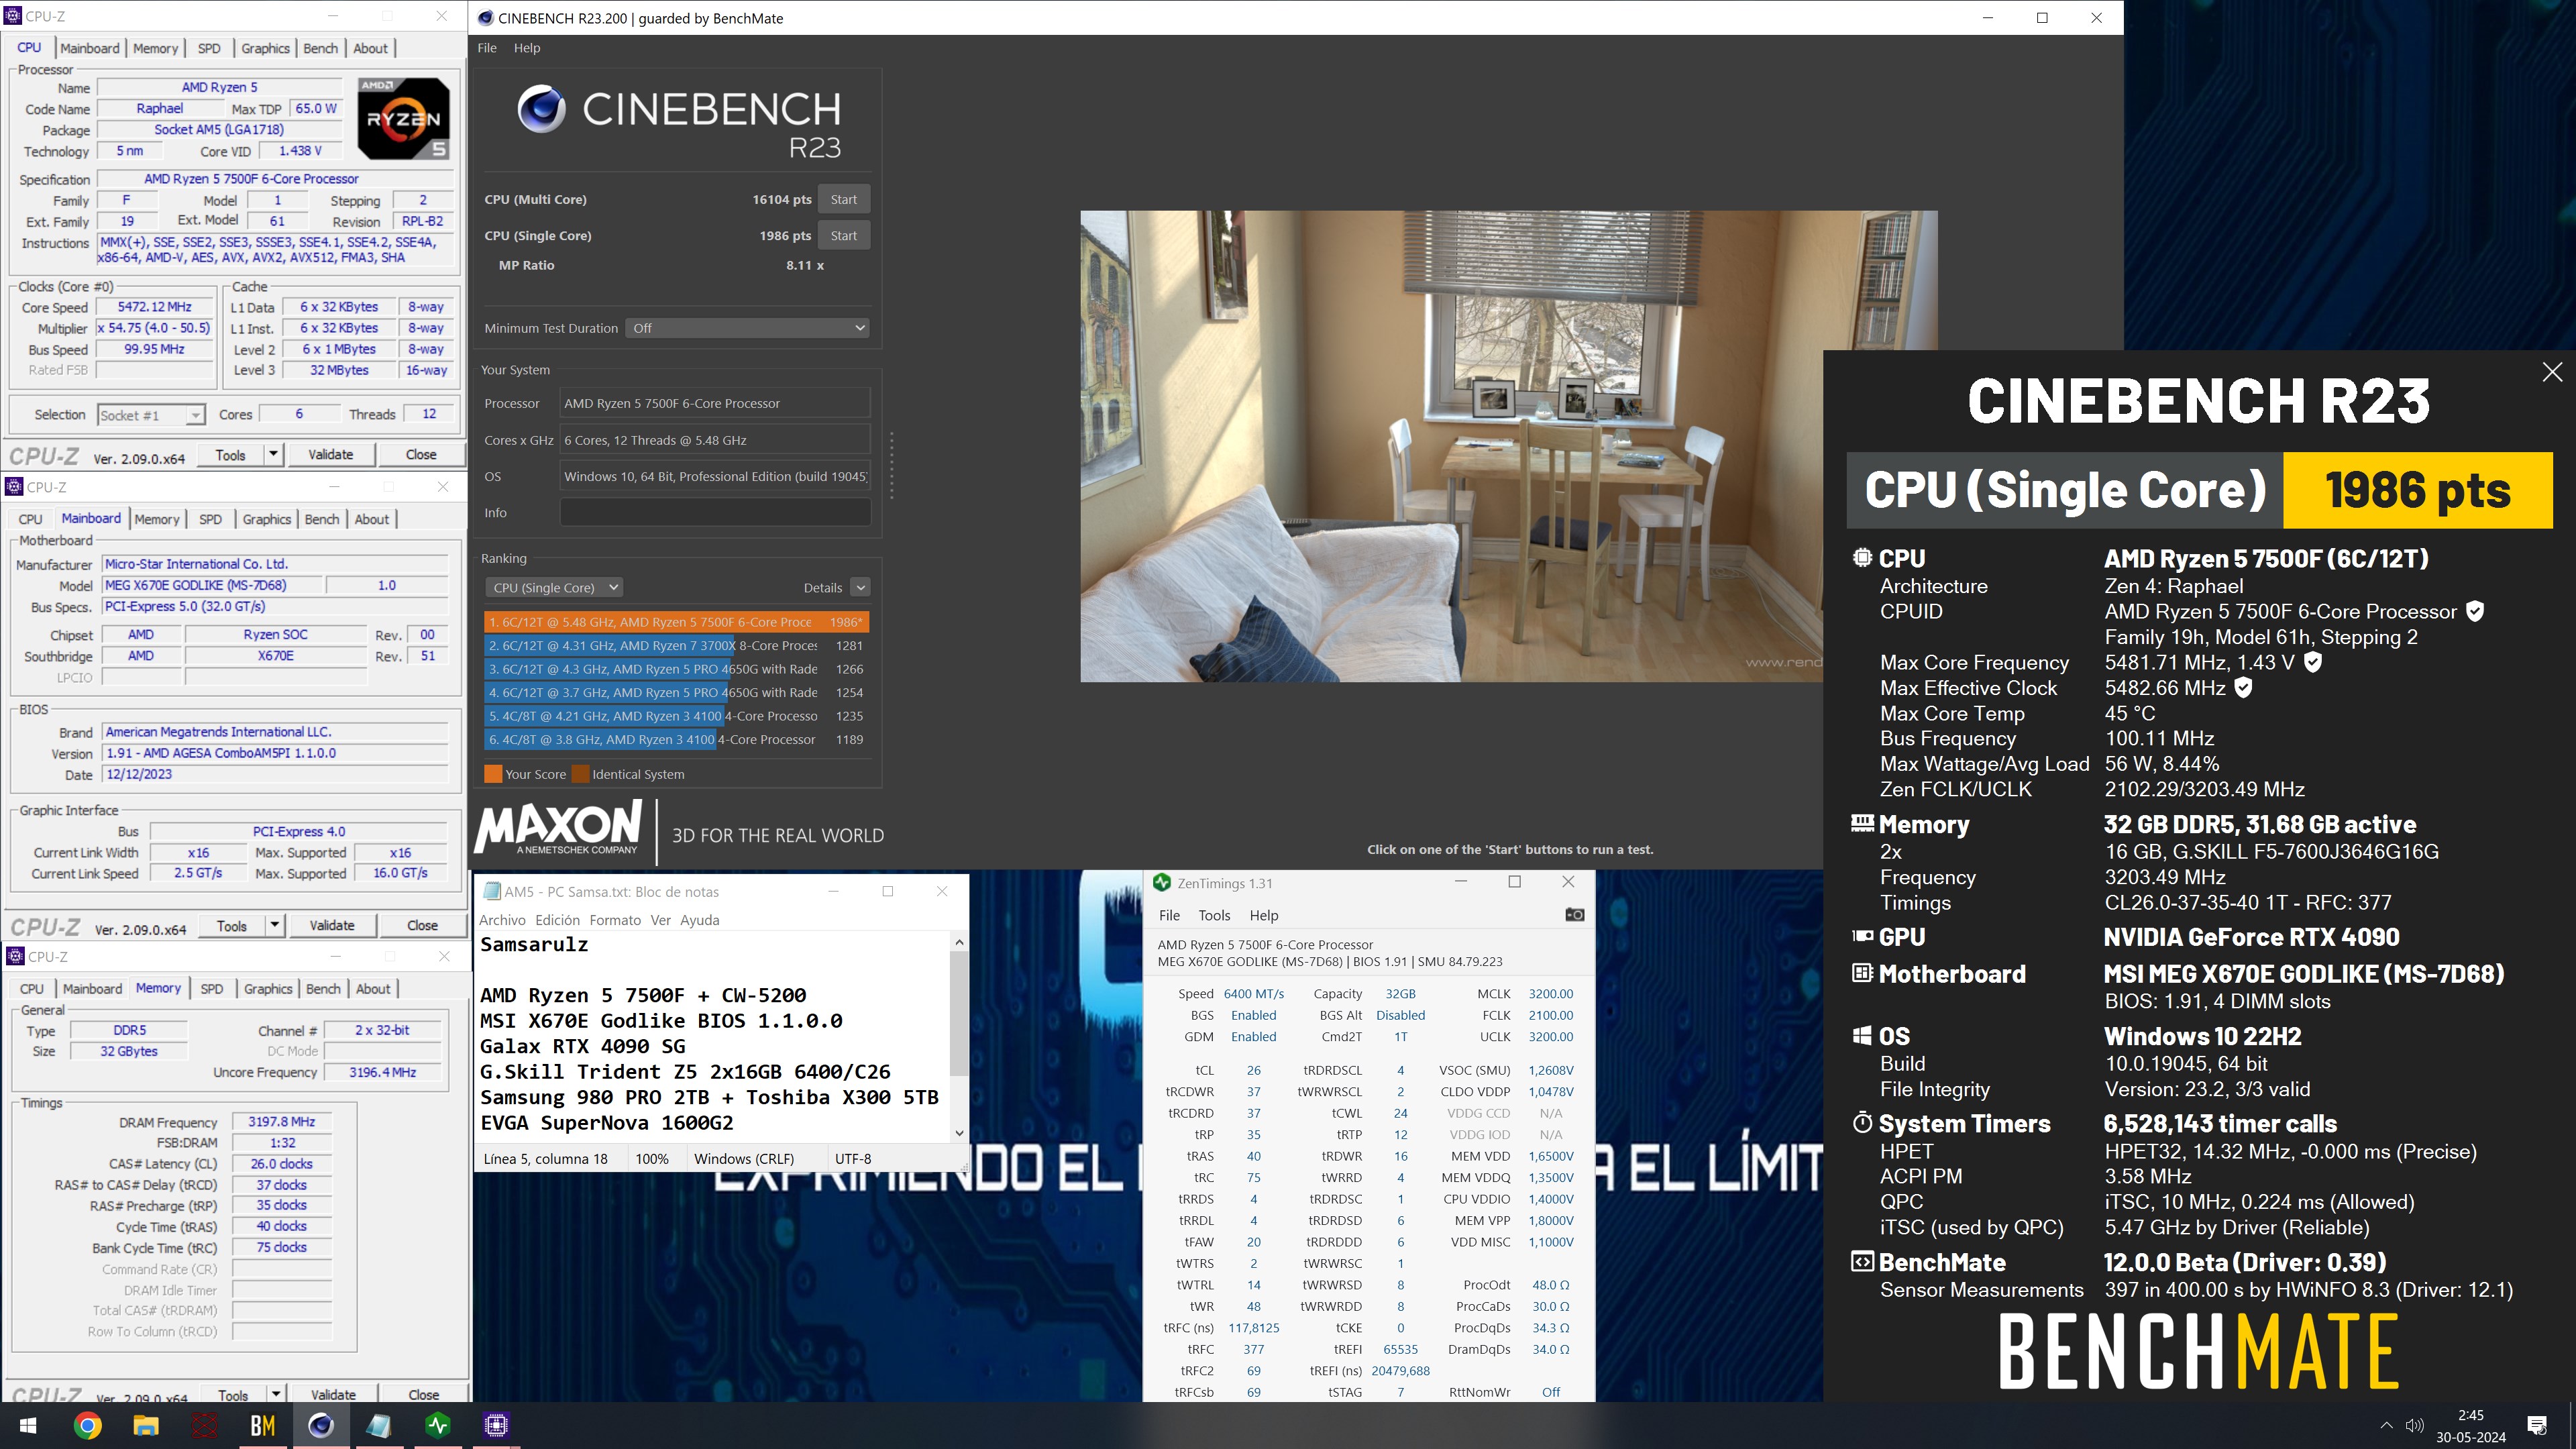
Task: Click the red atom-shaped taskbar icon
Action: tap(204, 1425)
